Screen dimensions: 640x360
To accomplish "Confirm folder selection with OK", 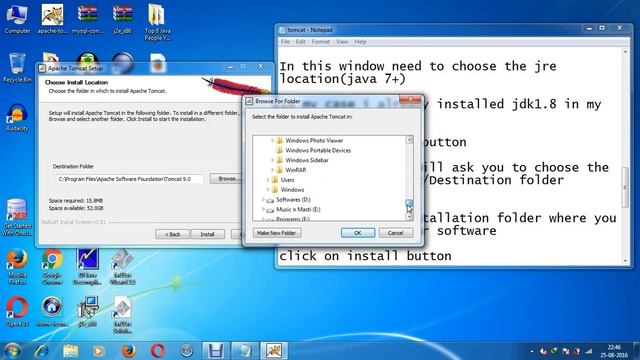I will point(358,233).
